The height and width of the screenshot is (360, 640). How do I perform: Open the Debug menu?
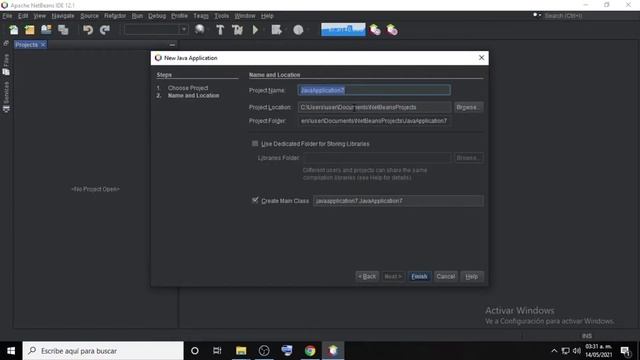click(157, 16)
